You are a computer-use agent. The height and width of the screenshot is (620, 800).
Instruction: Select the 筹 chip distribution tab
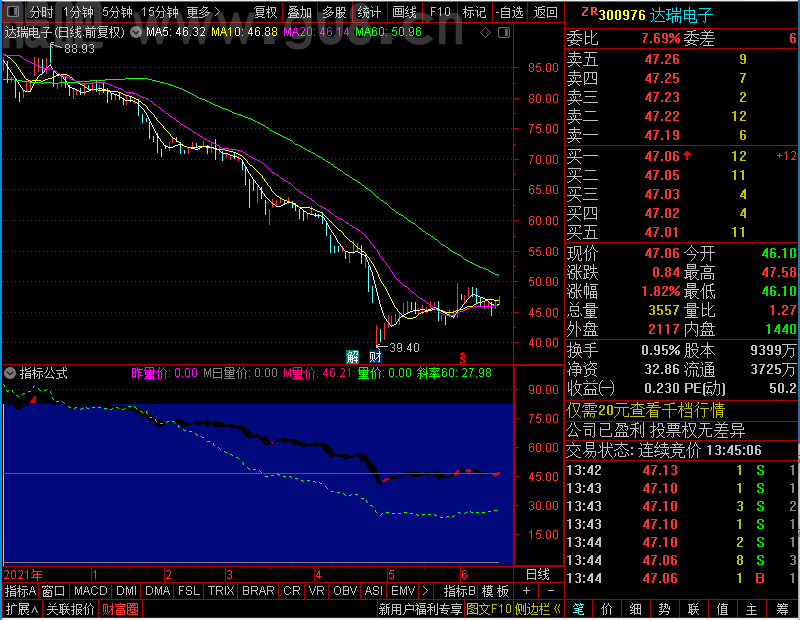pos(783,609)
